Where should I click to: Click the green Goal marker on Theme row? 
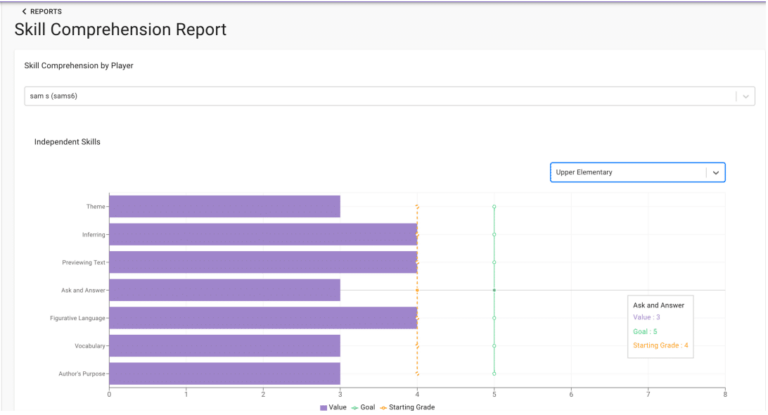coord(494,206)
